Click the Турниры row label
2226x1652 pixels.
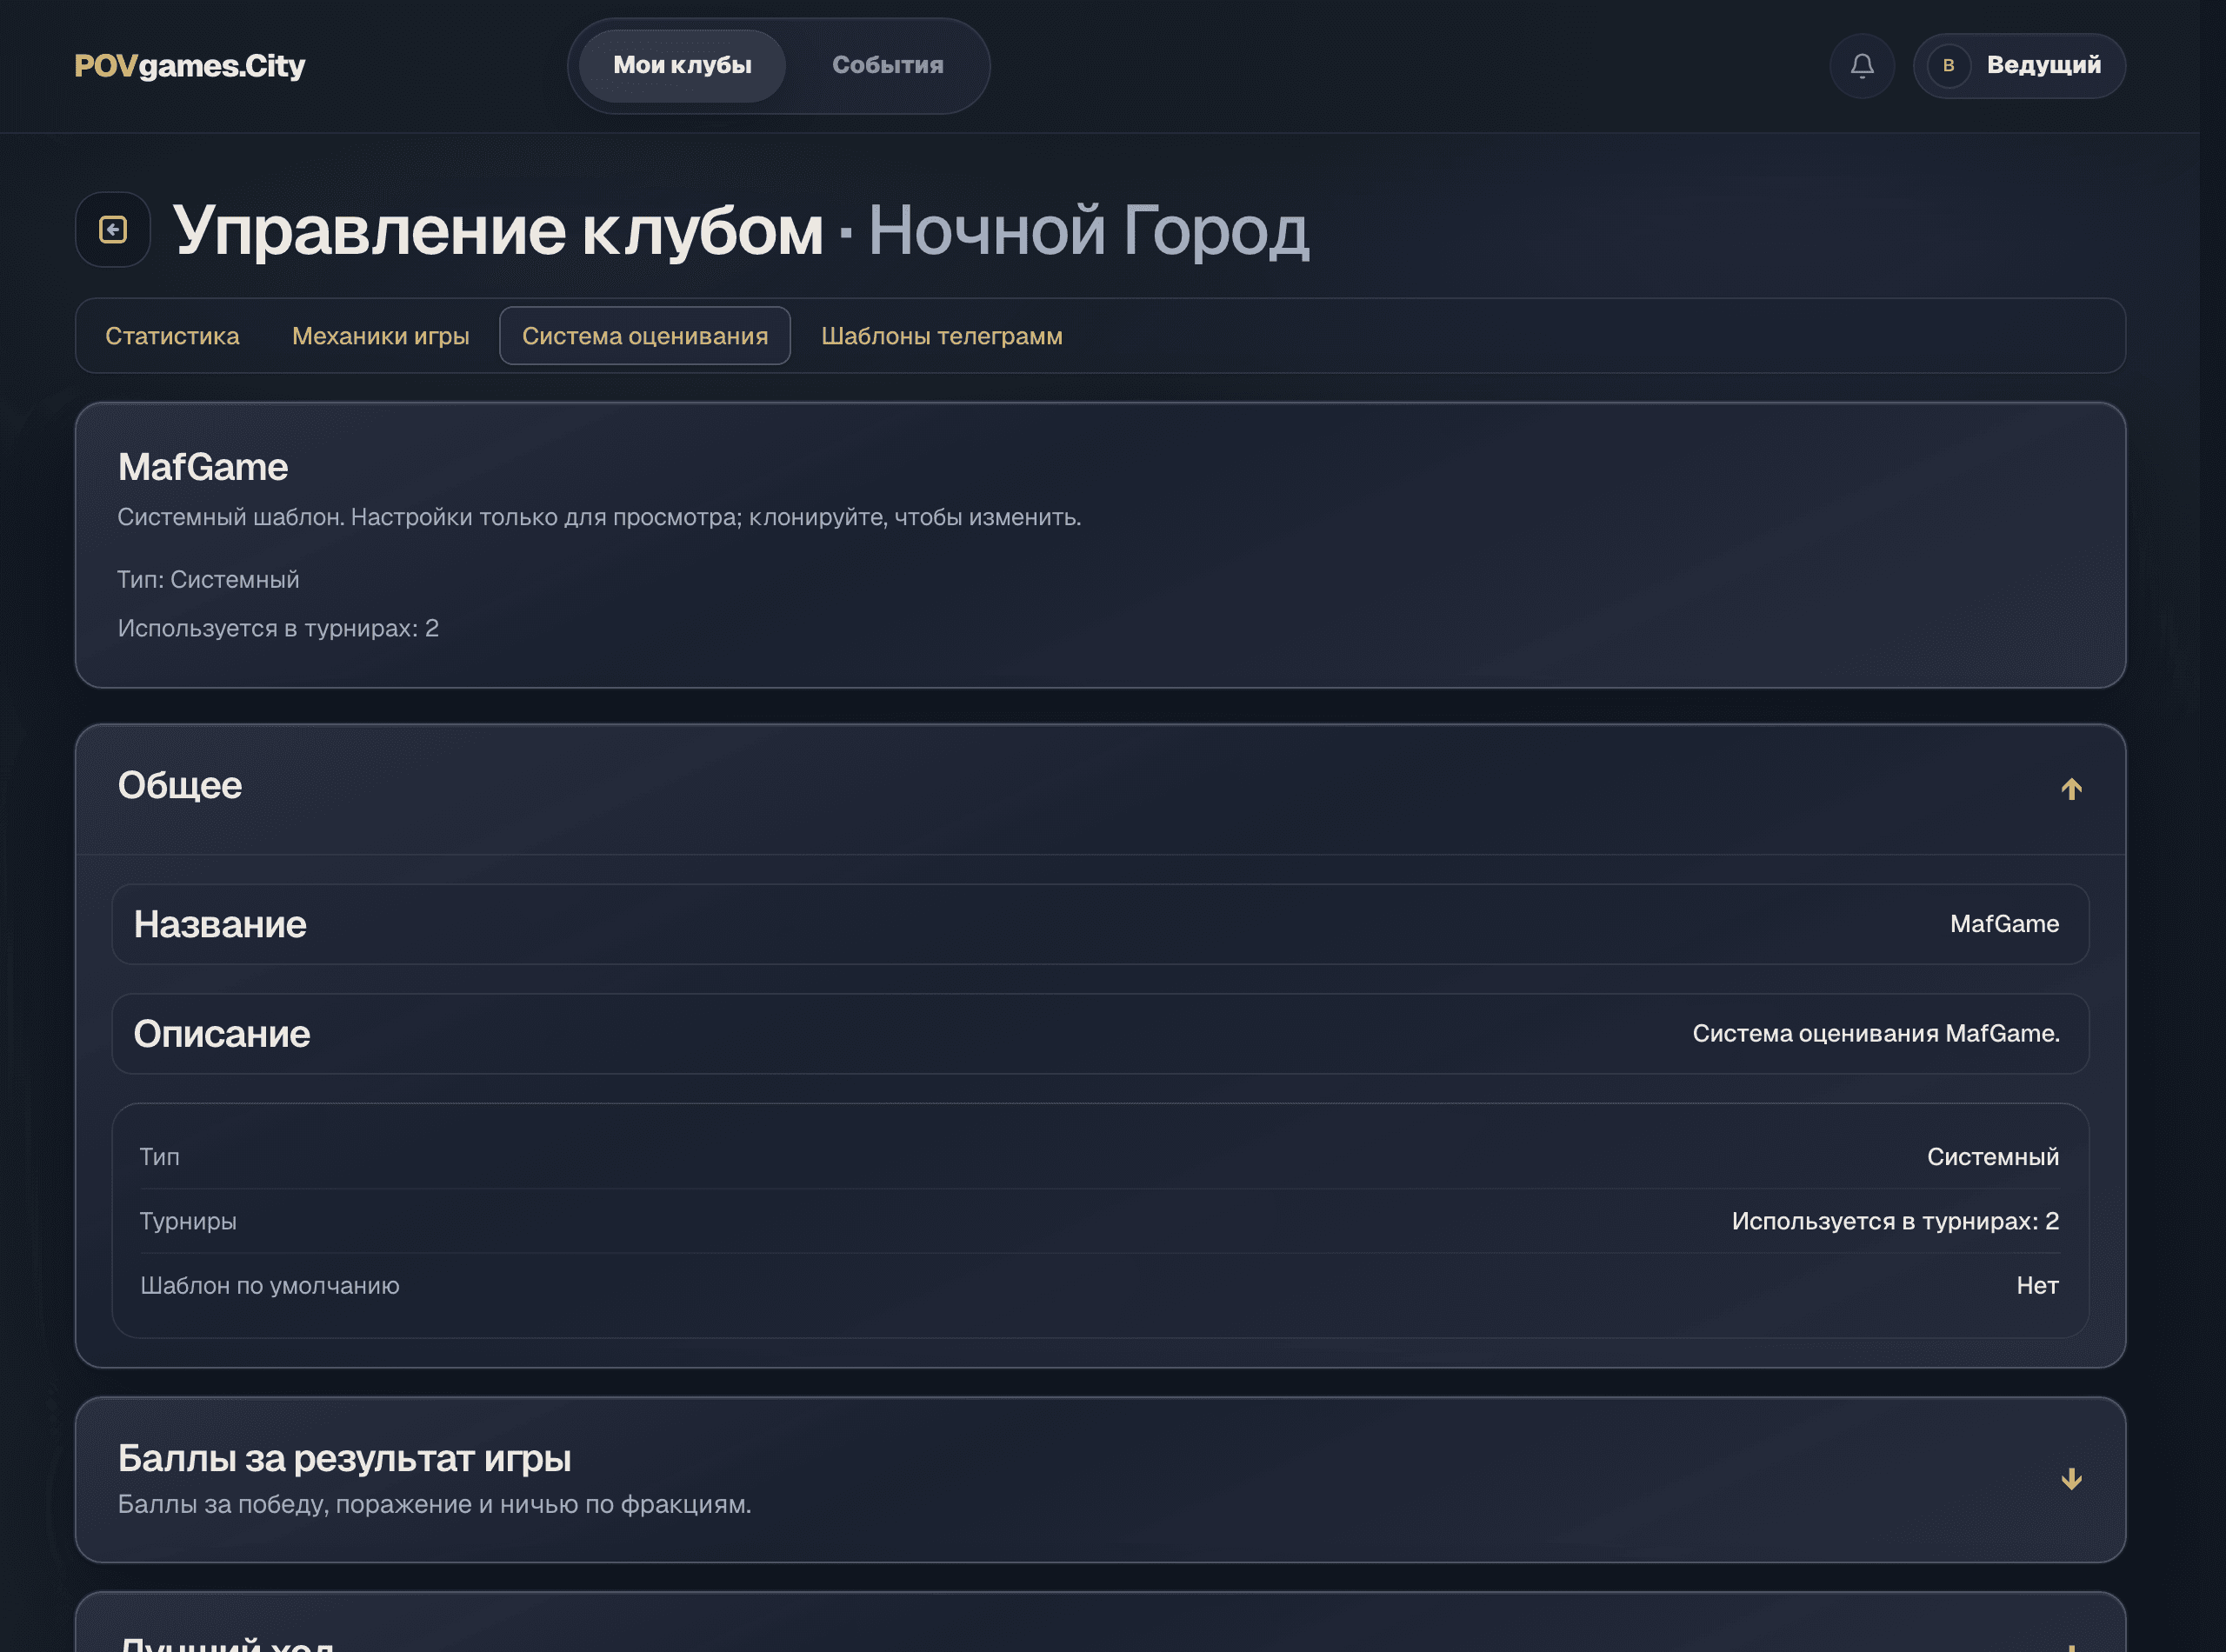tap(188, 1222)
